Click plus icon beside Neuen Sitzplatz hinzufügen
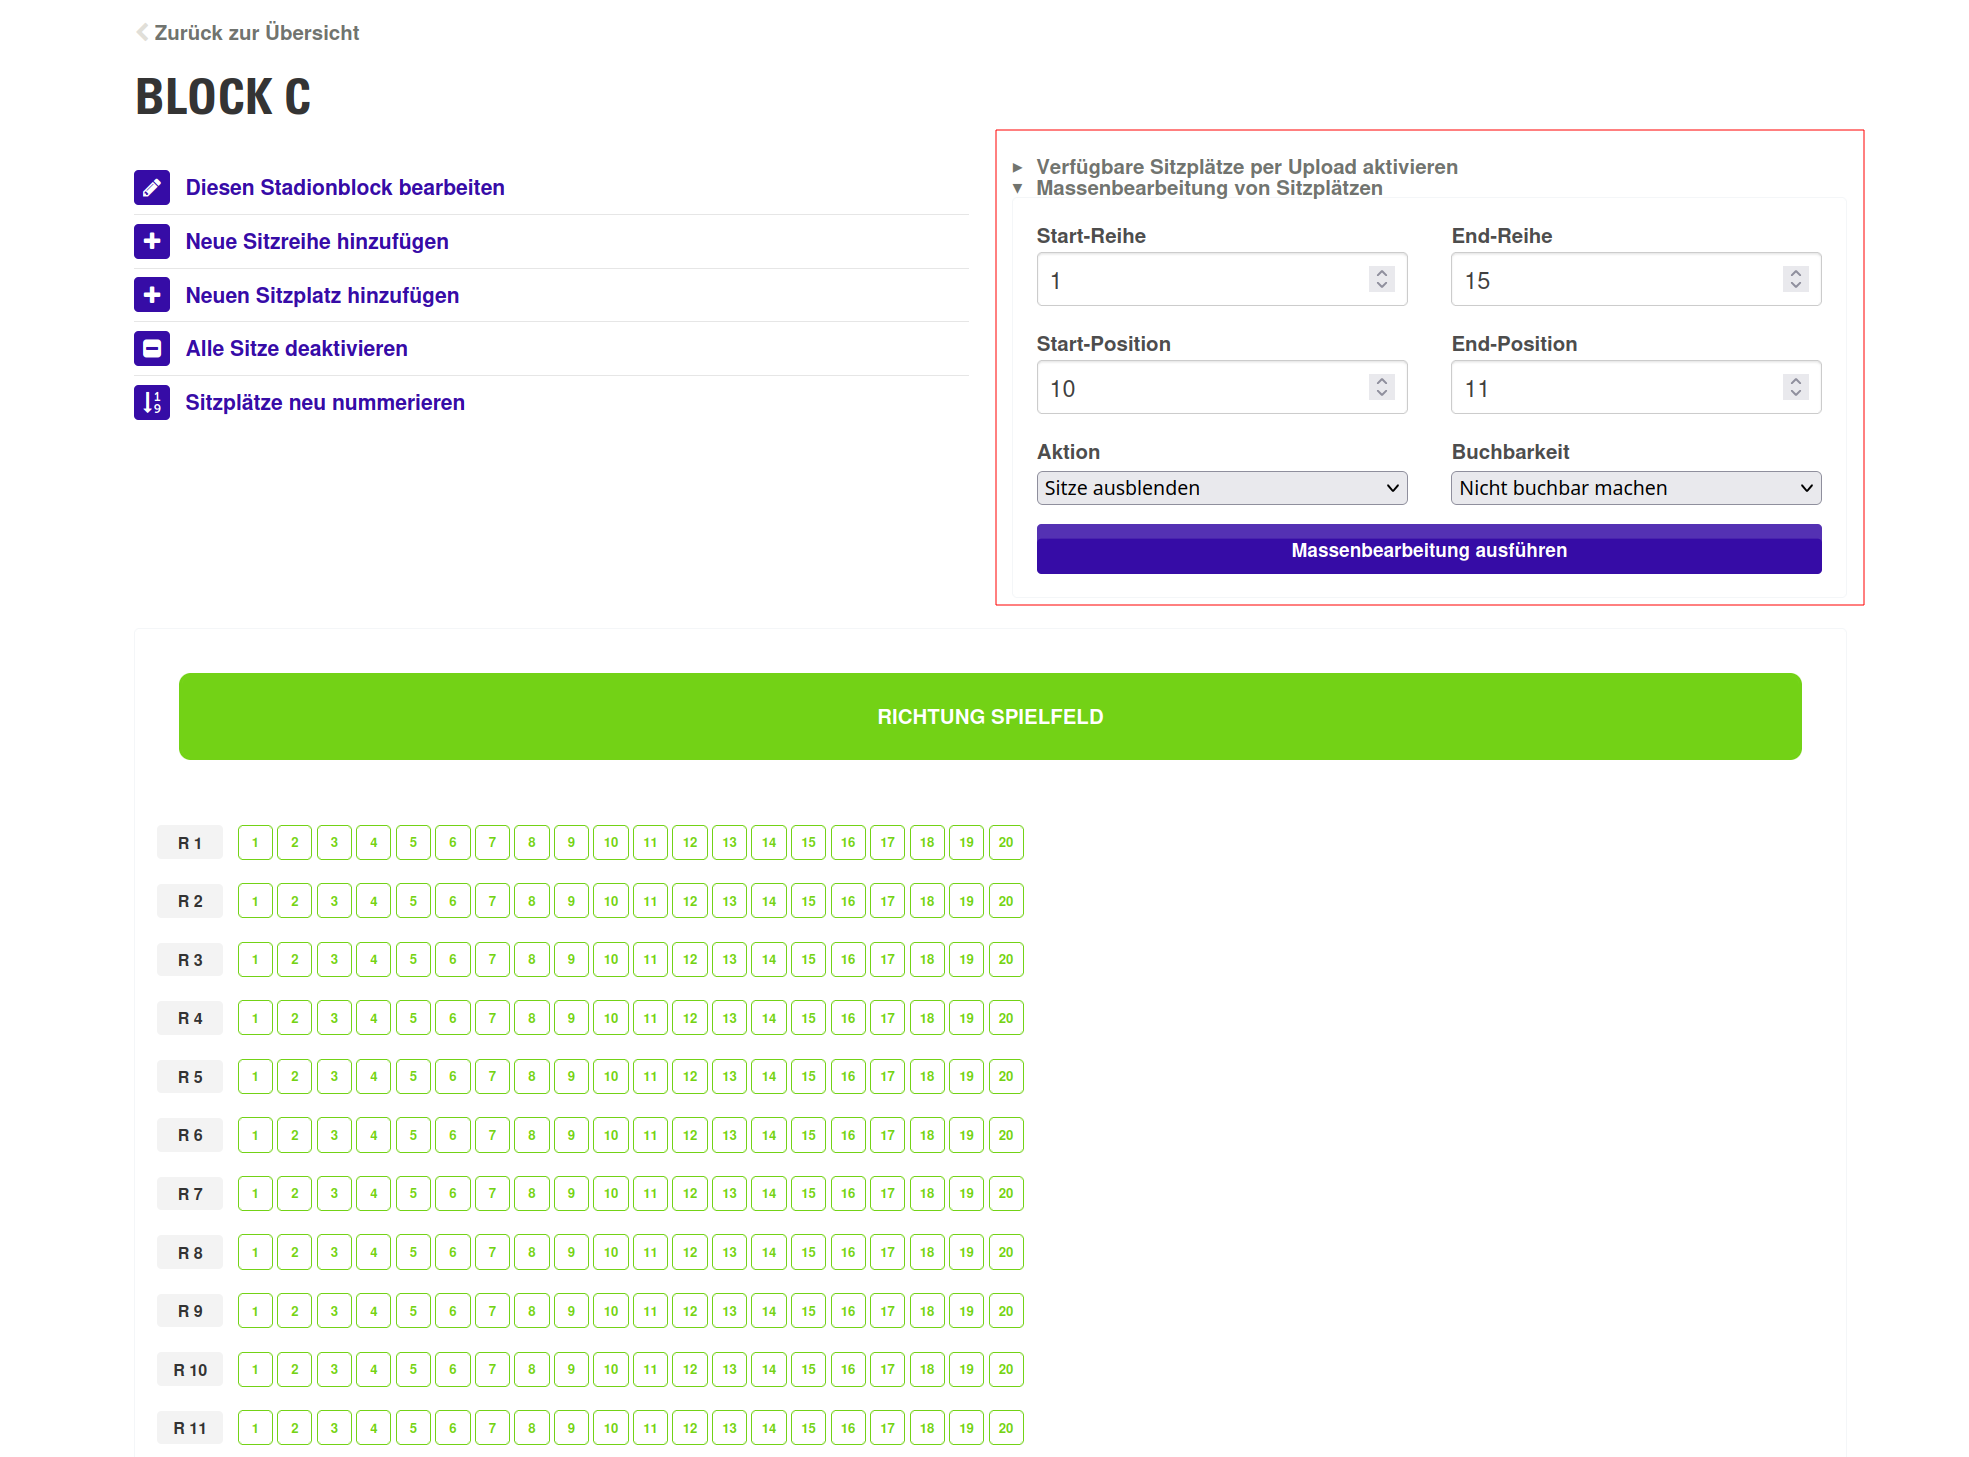 coord(152,295)
